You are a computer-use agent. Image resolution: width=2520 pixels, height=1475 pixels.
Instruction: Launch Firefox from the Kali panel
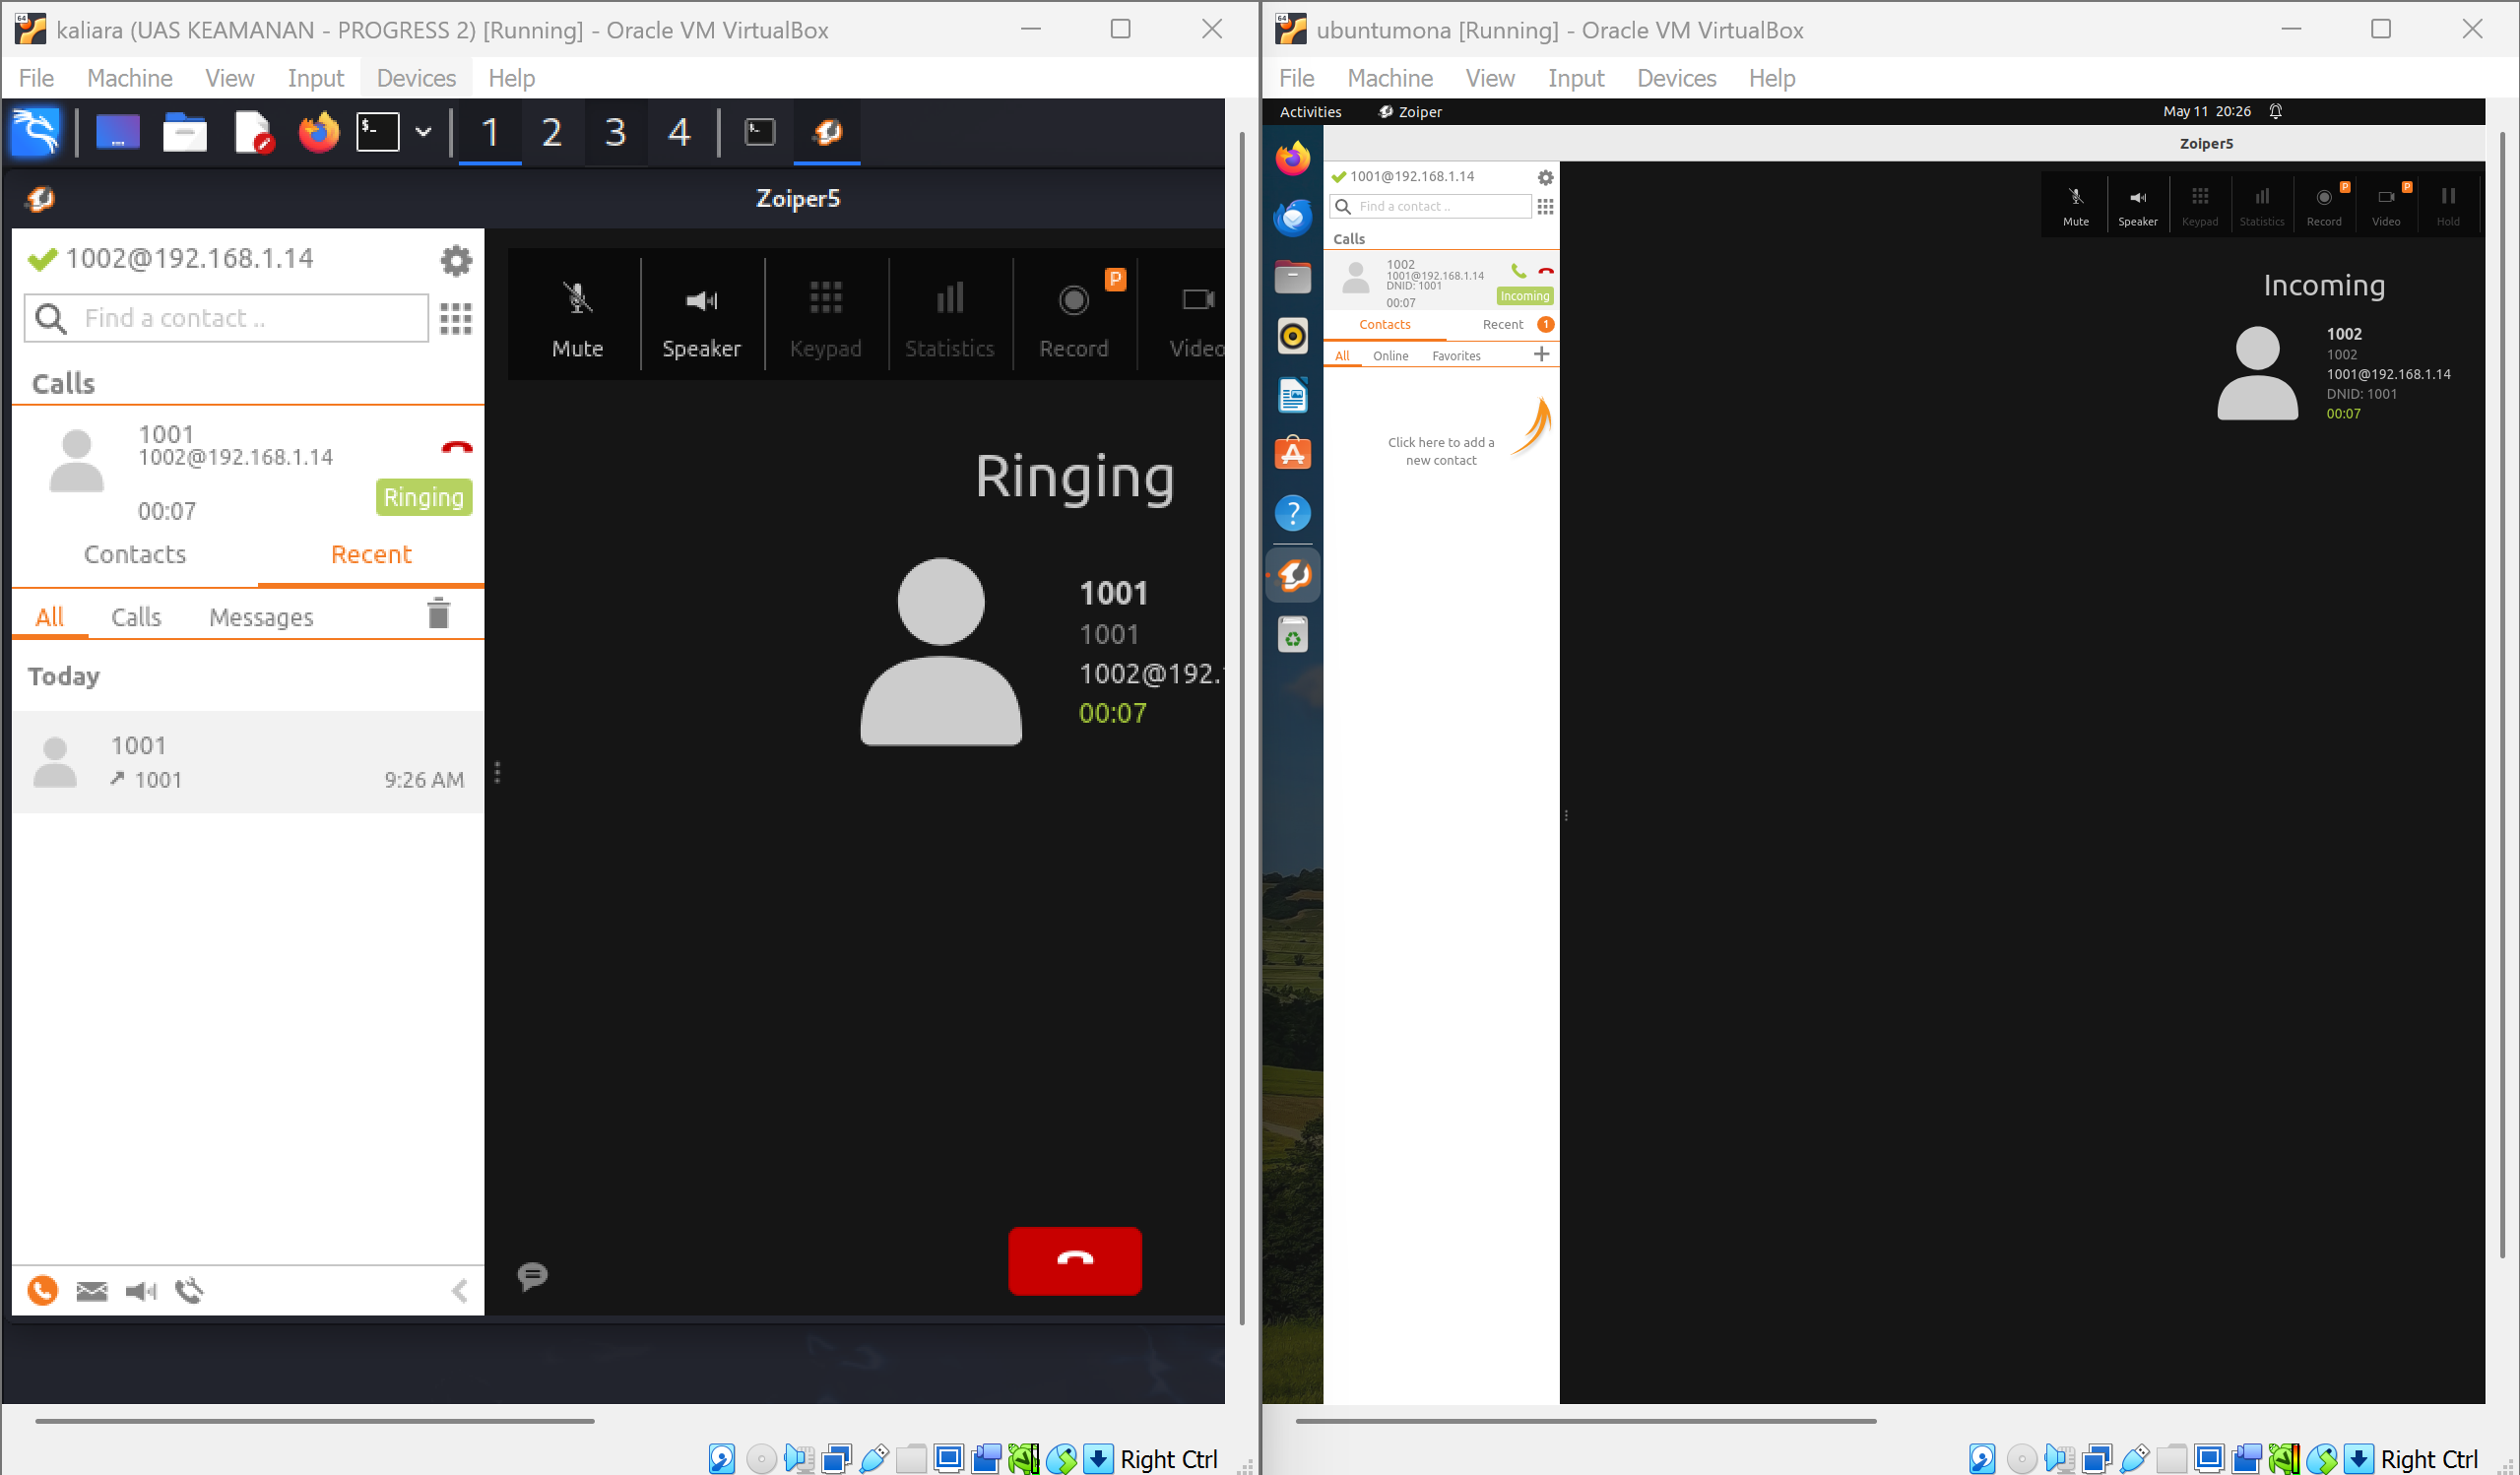[319, 132]
